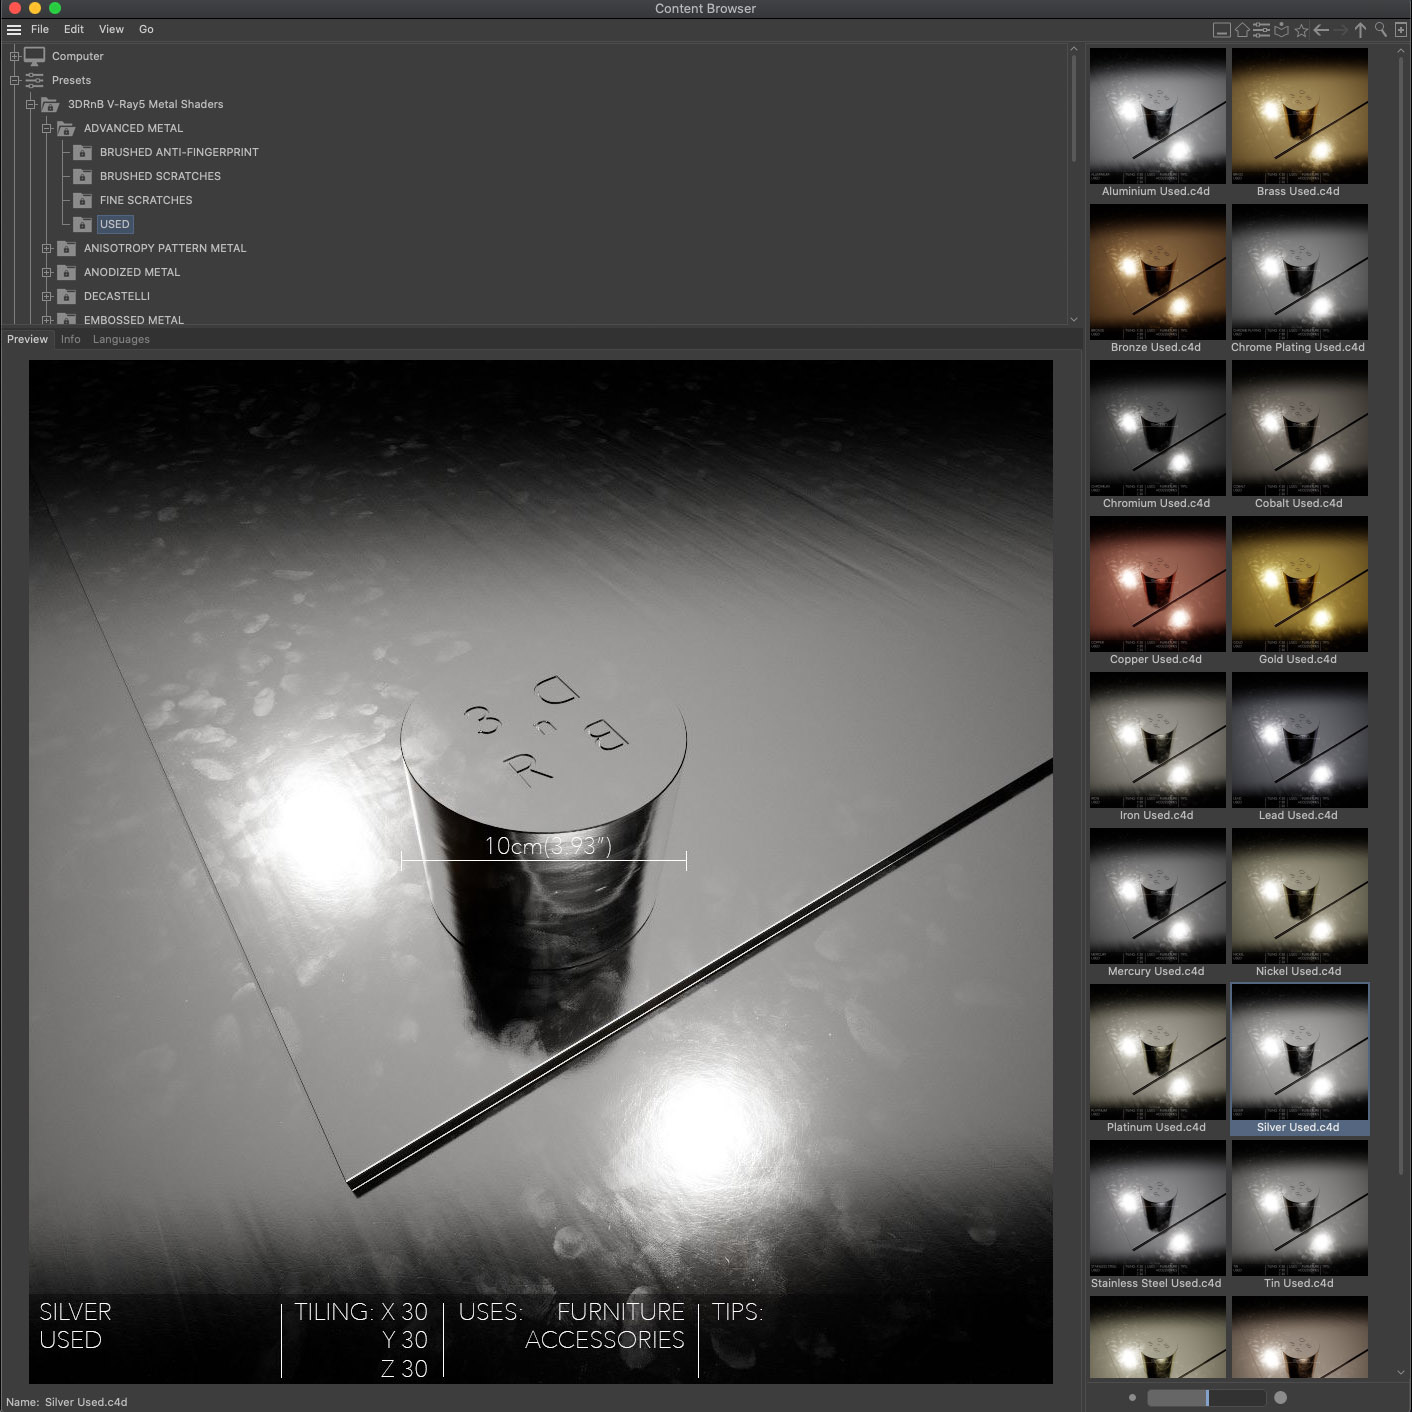Click the thumbnail size slider
Screen dimensions: 1412x1412
pos(1207,1398)
